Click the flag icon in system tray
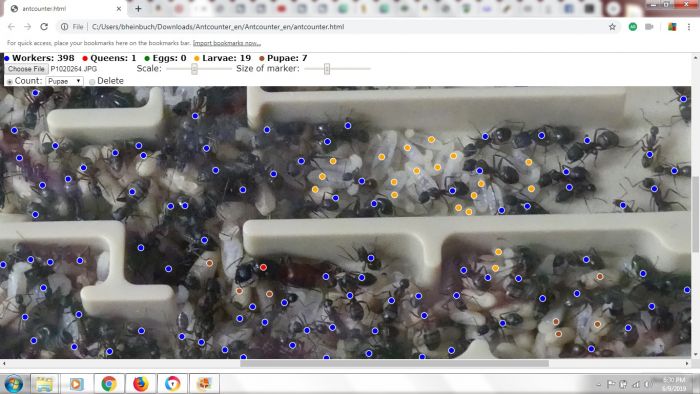This screenshot has width=700, height=394. tap(611, 384)
